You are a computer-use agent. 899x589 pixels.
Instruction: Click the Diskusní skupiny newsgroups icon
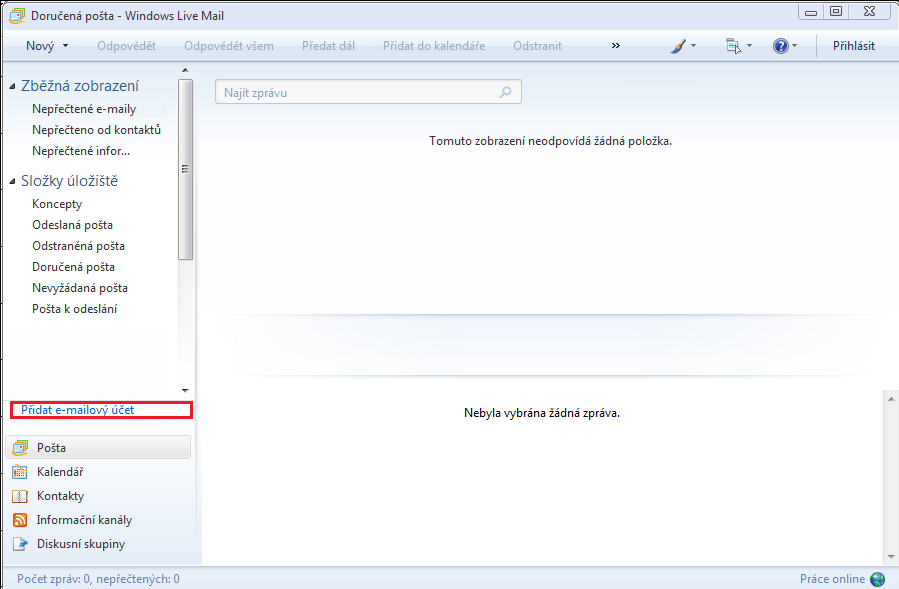tap(19, 544)
